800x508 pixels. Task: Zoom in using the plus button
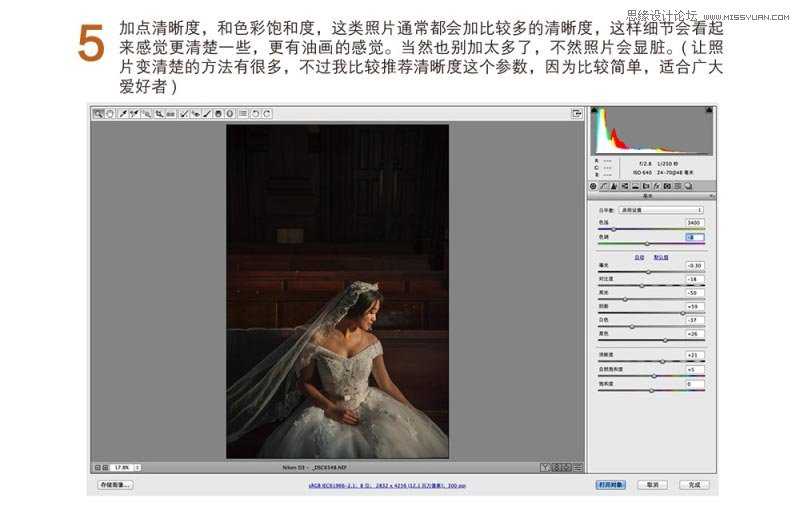point(105,467)
